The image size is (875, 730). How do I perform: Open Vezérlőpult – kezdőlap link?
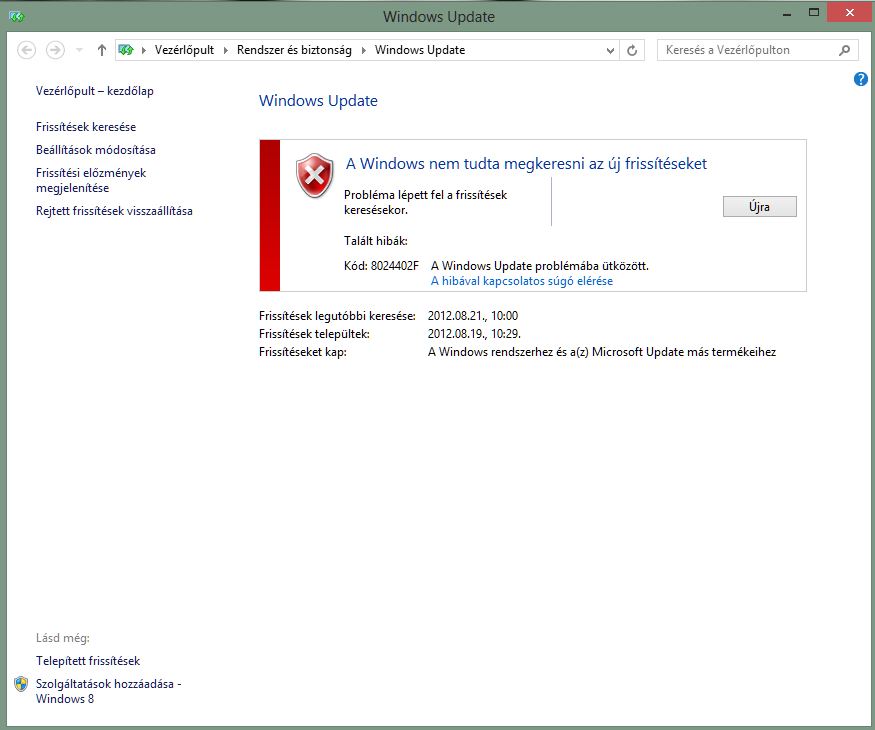coord(94,91)
